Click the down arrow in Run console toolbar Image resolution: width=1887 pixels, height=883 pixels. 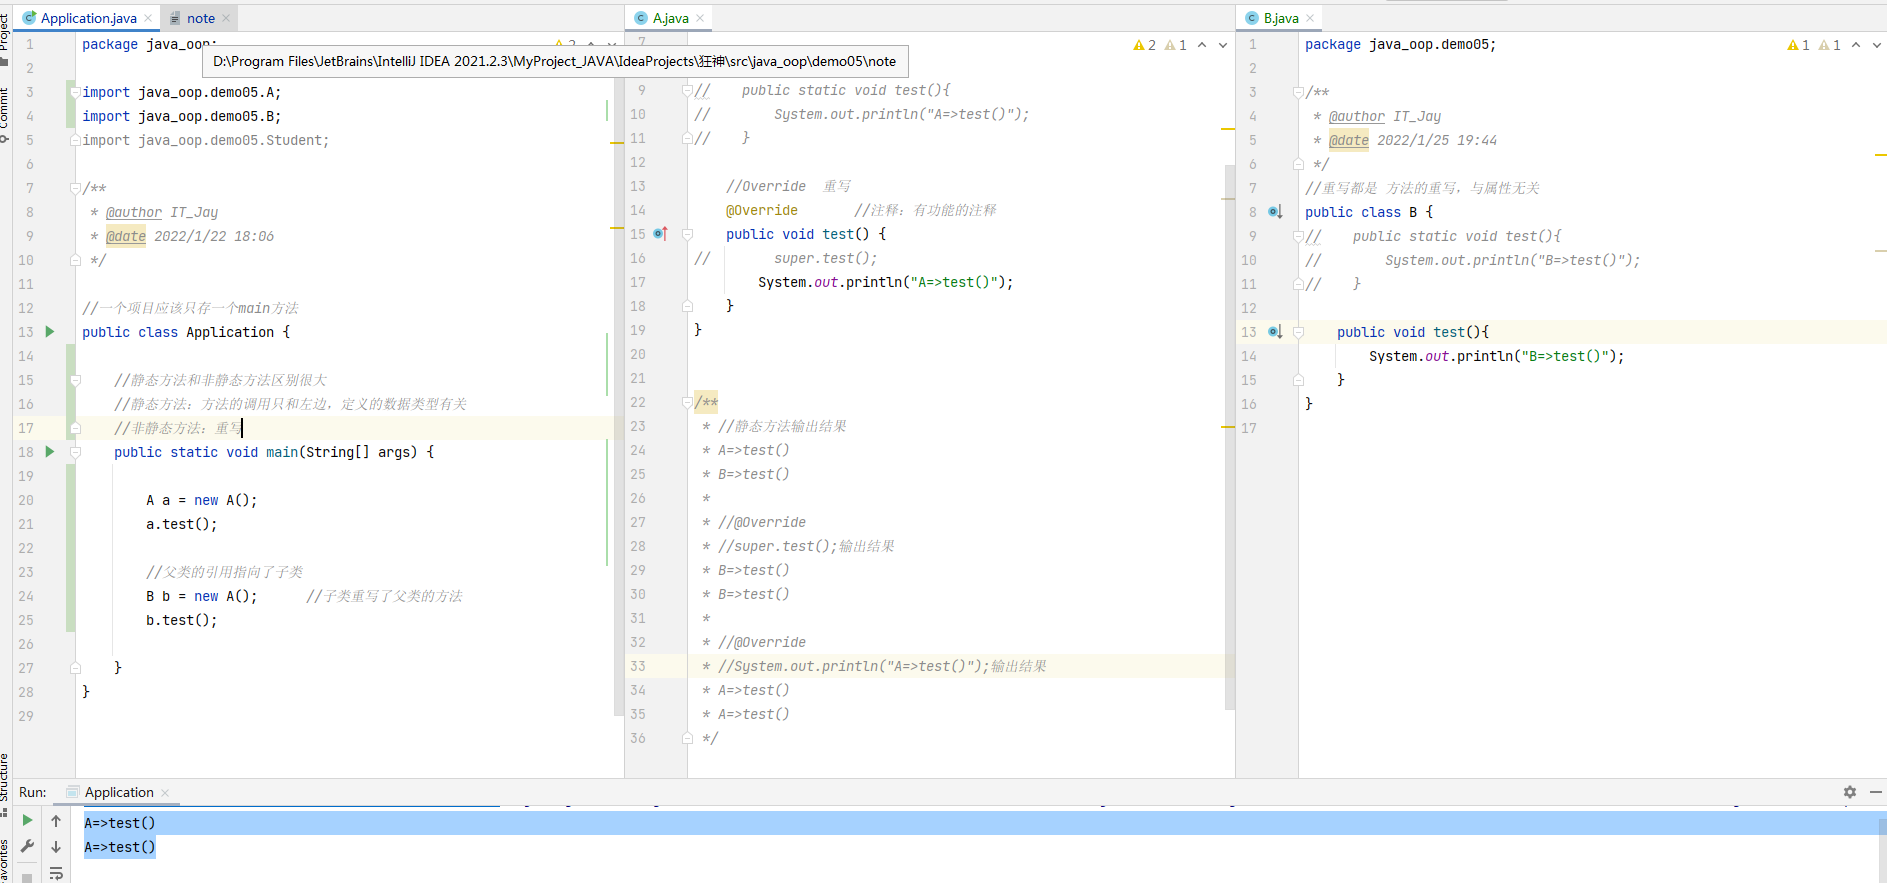(56, 847)
